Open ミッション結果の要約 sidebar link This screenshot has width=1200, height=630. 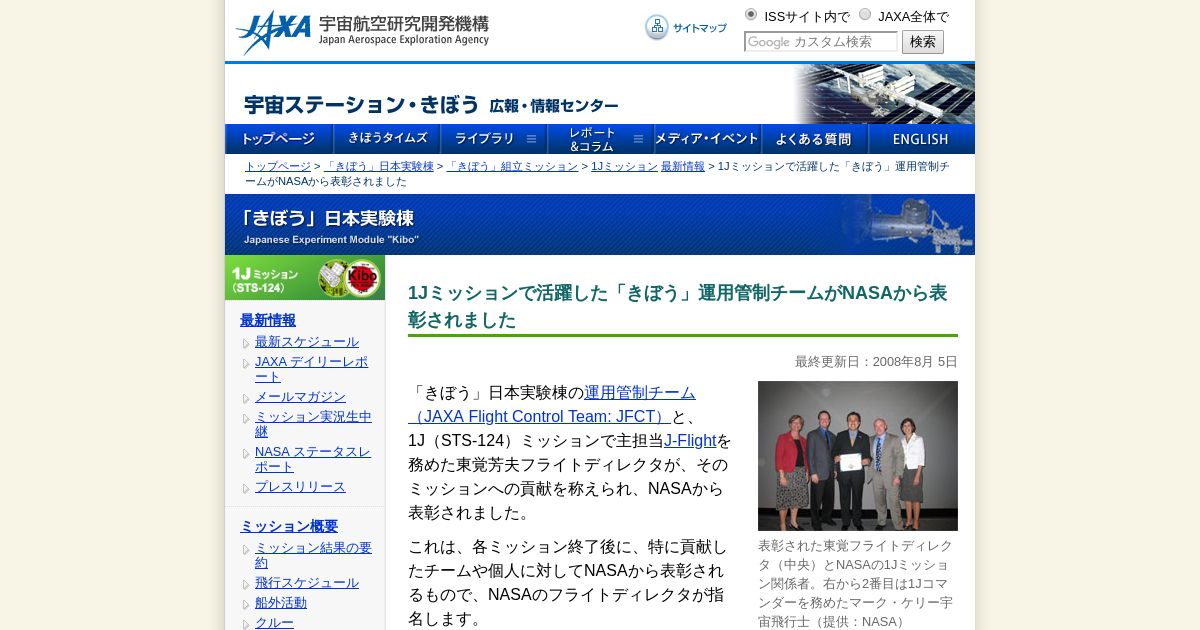pos(313,555)
